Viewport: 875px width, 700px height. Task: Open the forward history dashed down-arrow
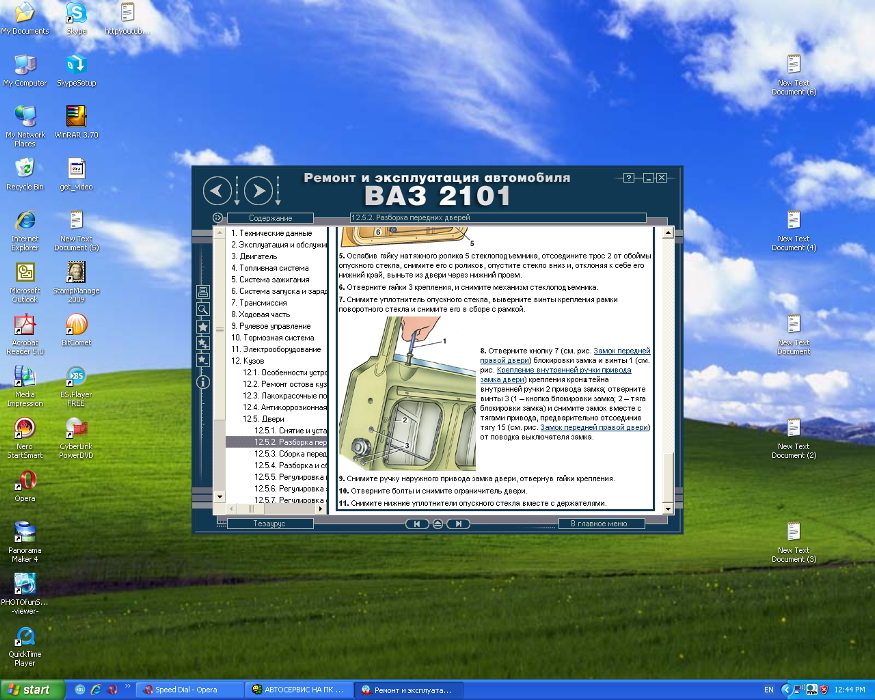pyautogui.click(x=278, y=191)
